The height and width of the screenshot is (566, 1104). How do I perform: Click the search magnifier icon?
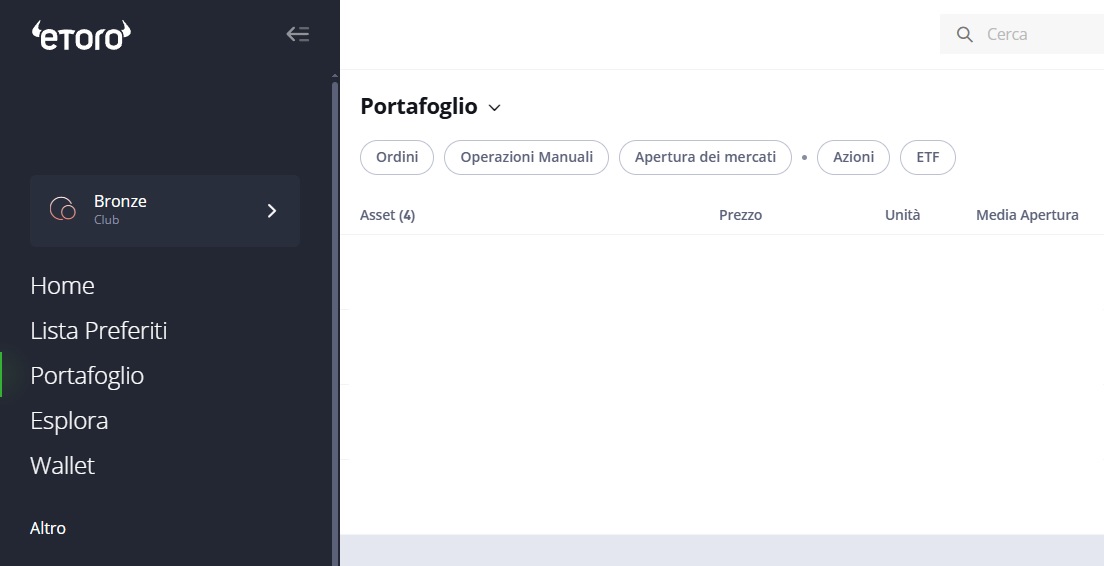pyautogui.click(x=965, y=34)
